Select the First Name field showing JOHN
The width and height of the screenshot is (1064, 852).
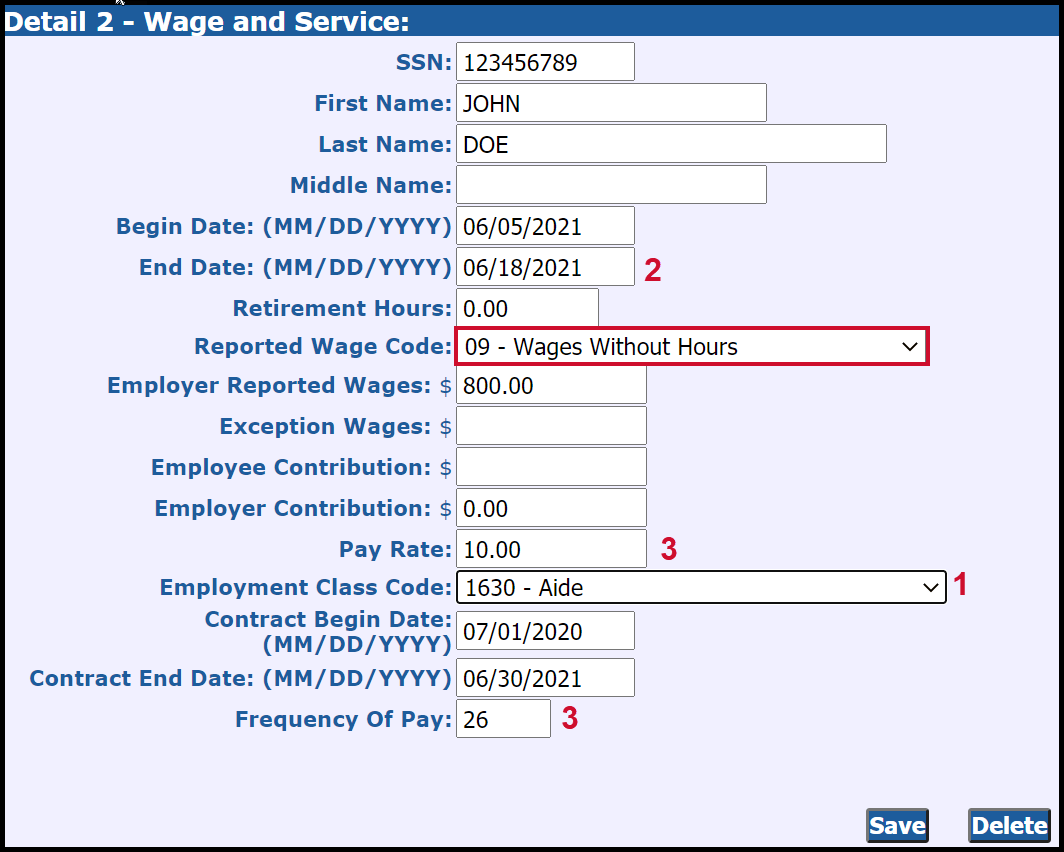point(610,102)
